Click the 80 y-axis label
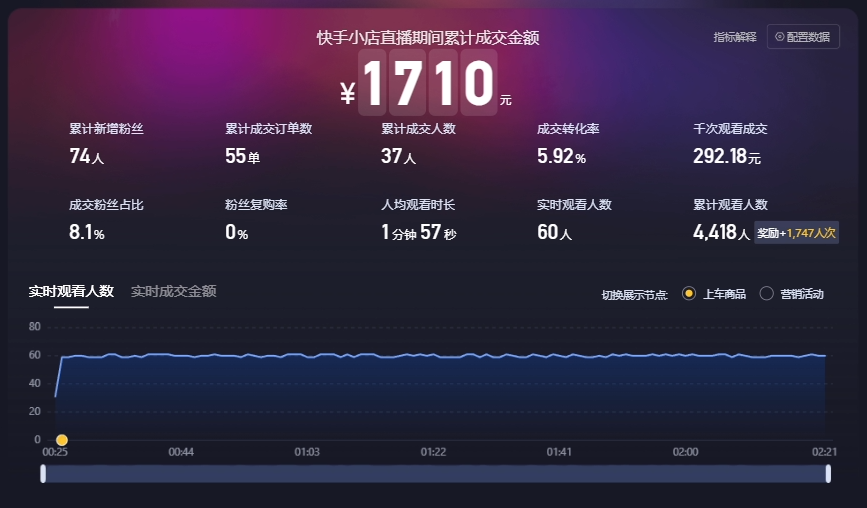Screen dimensions: 867x508 coord(35,327)
